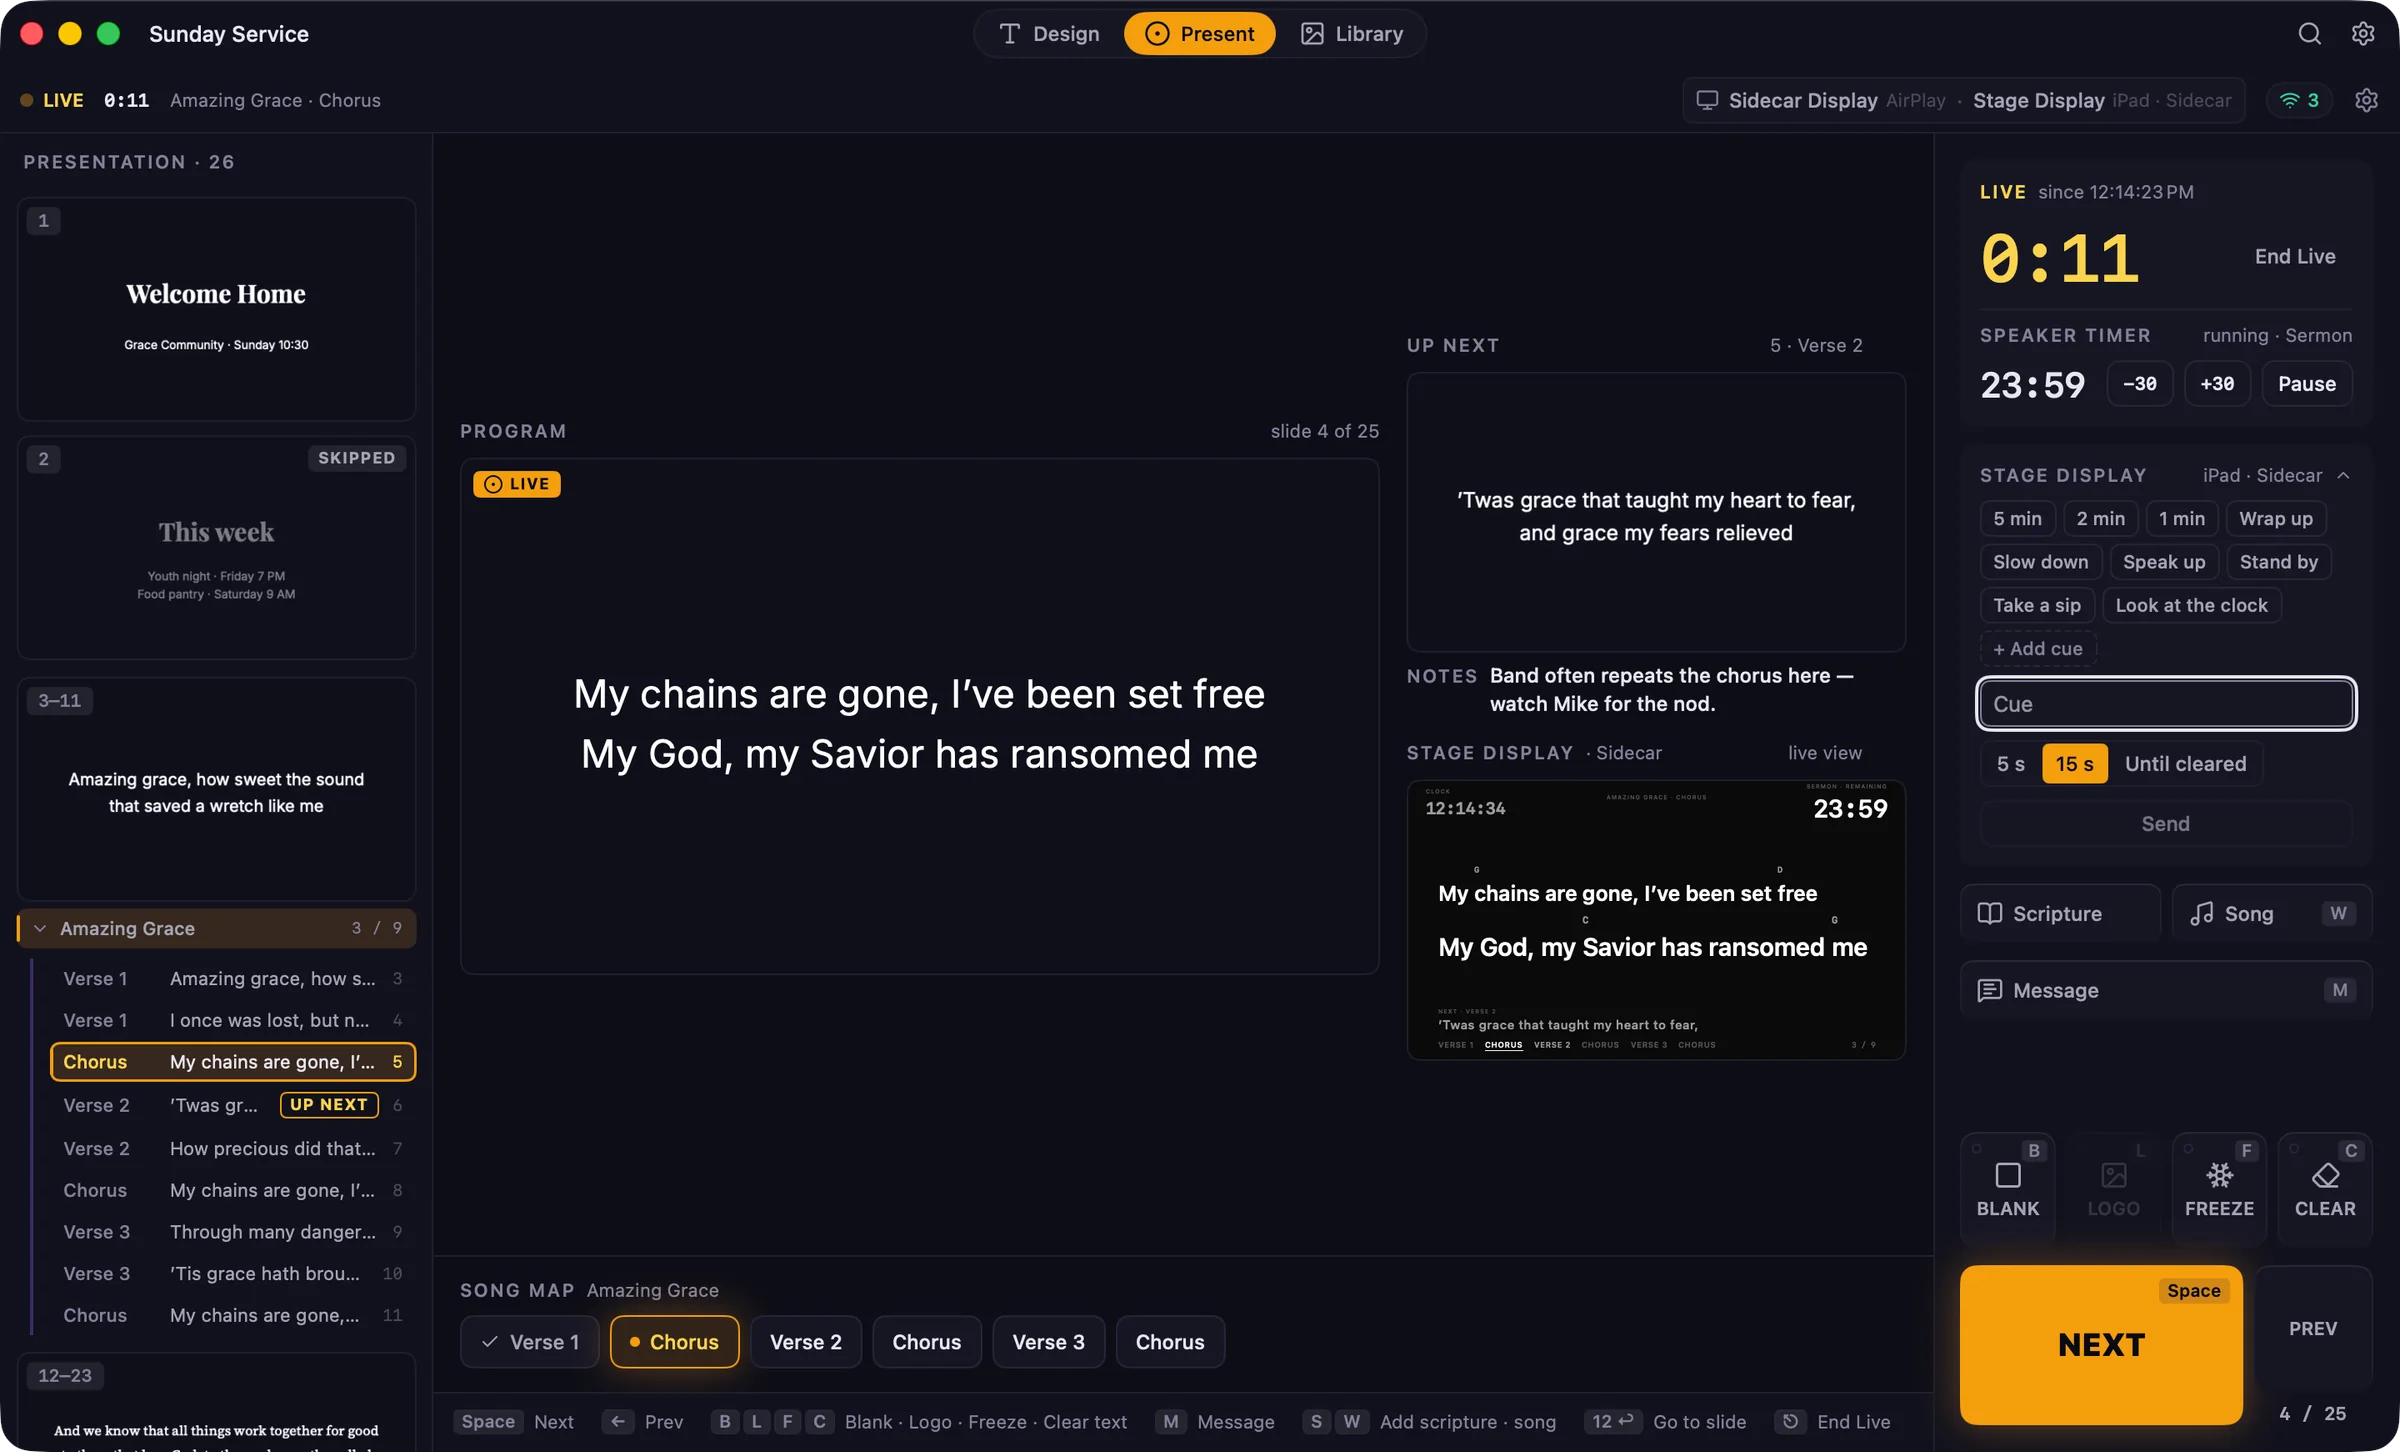This screenshot has width=2400, height=1452.
Task: Open the Message panel
Action: point(2166,990)
